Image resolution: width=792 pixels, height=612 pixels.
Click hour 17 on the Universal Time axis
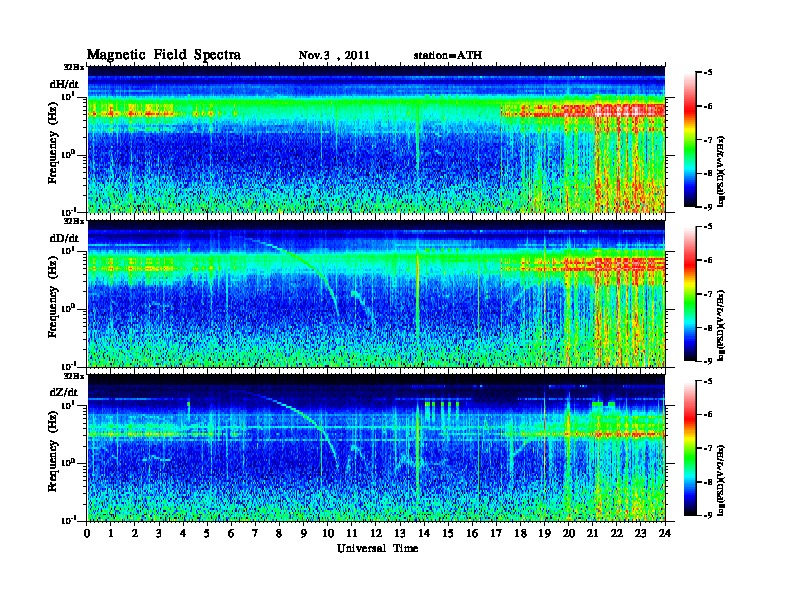point(497,533)
